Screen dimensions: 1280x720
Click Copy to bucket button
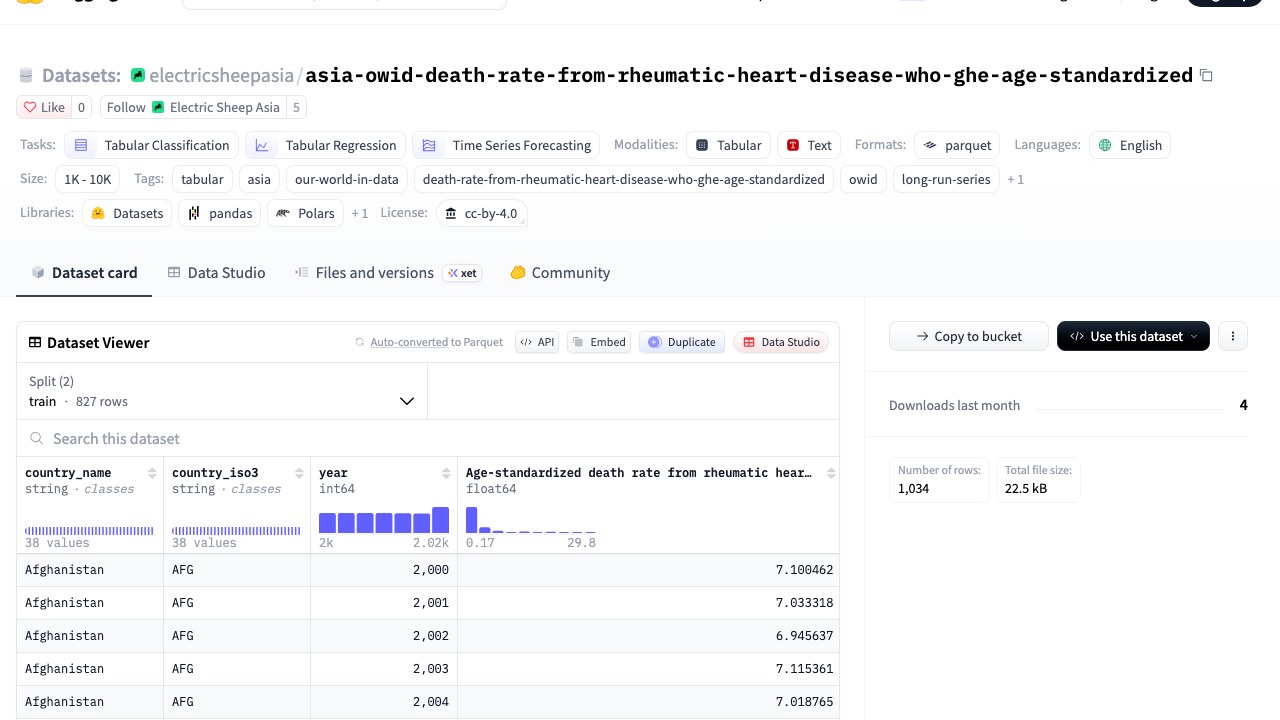click(969, 336)
